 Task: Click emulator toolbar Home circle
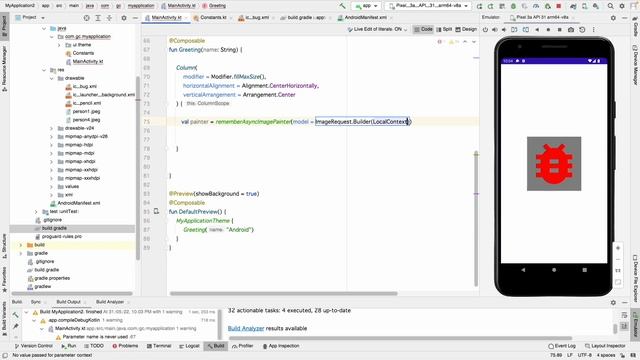coord(548,30)
